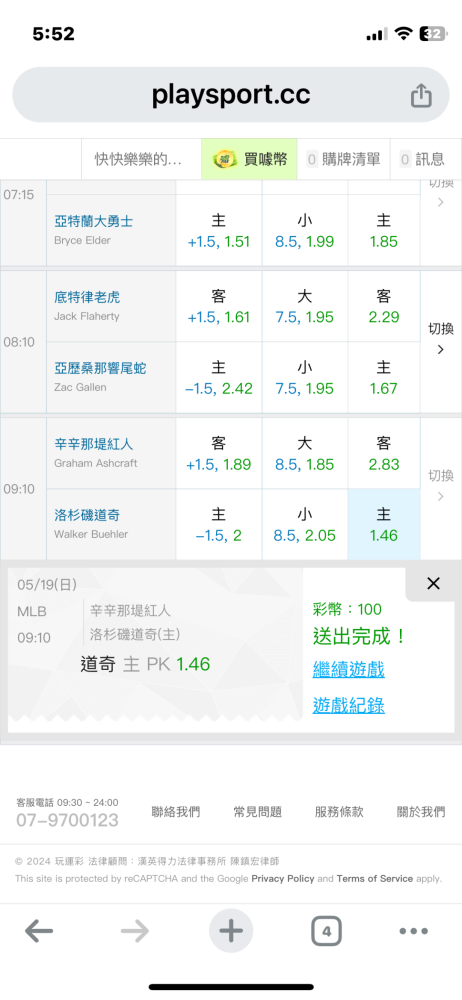
Task: Open the 訊息 messages tab
Action: point(426,159)
